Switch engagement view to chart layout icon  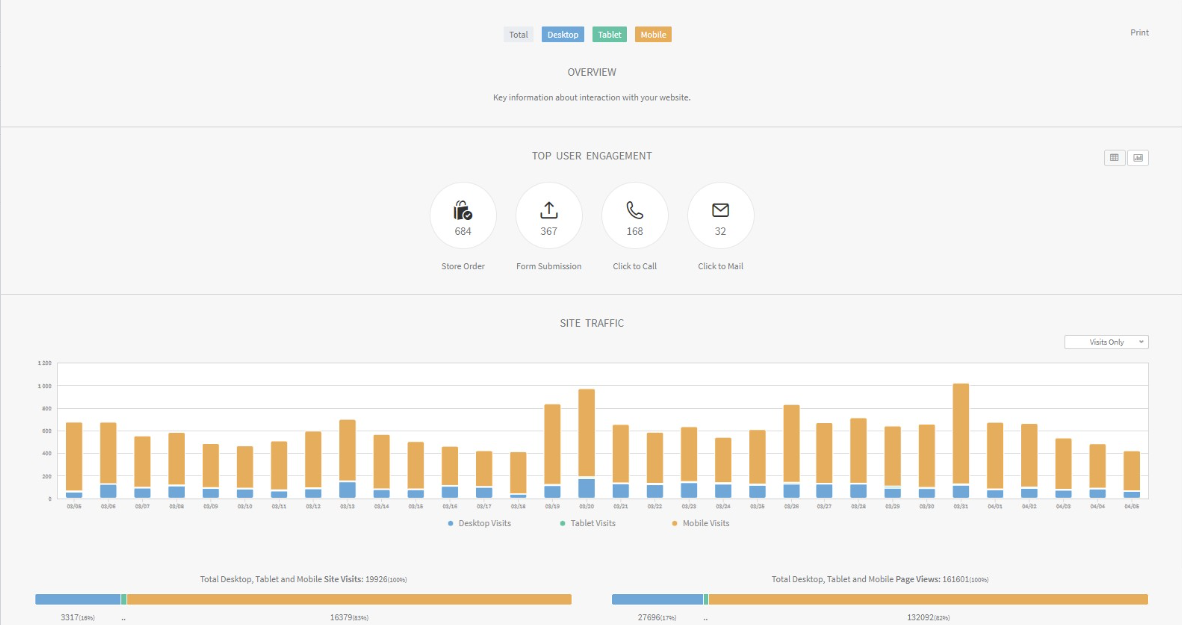pos(1138,158)
